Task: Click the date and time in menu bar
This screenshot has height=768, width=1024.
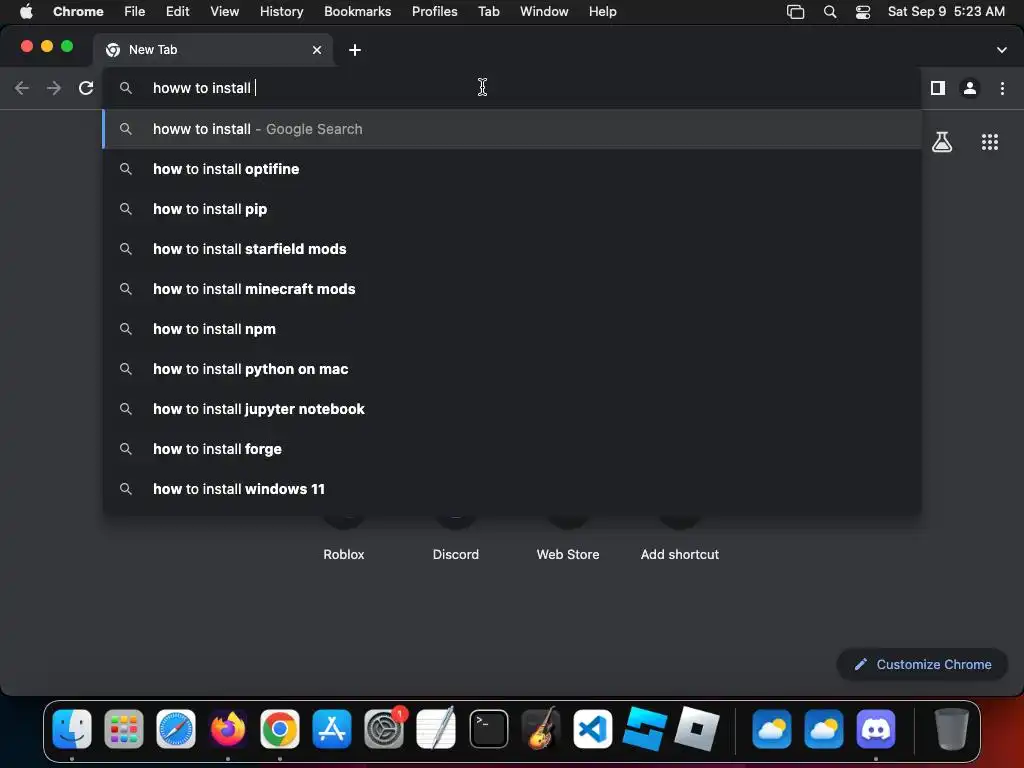Action: tap(946, 12)
